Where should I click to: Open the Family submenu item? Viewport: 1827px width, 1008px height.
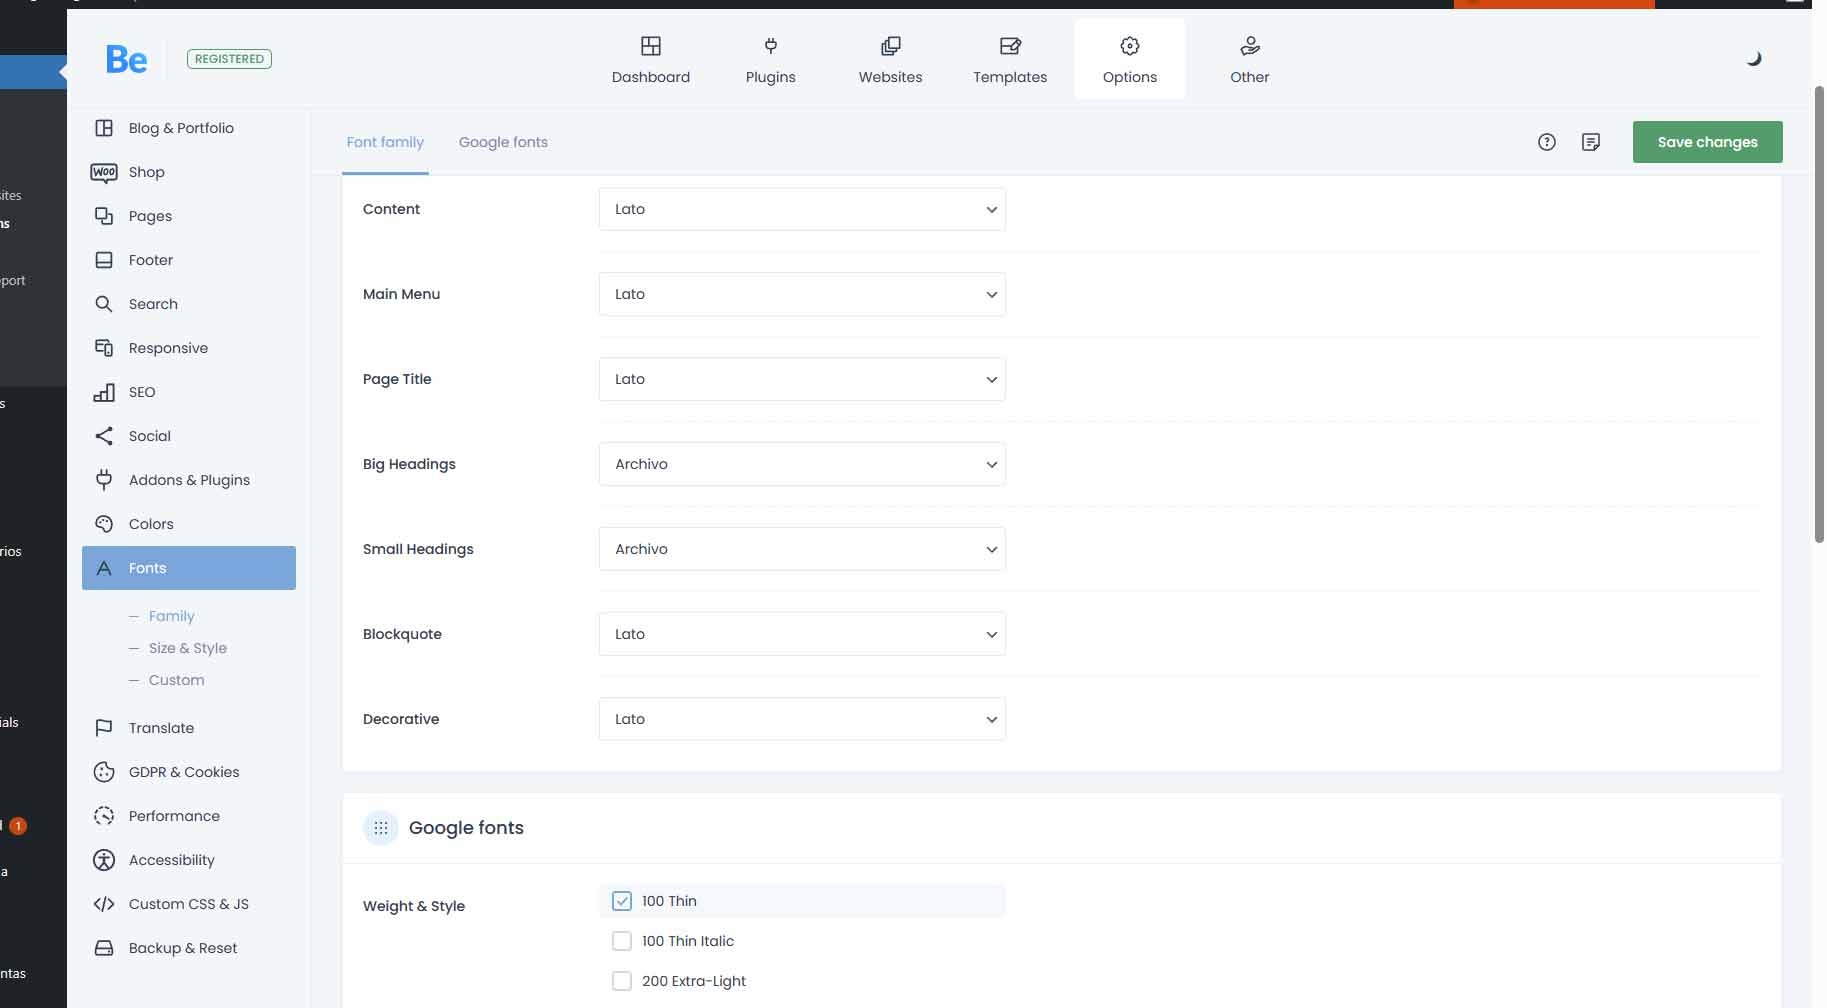tap(171, 616)
